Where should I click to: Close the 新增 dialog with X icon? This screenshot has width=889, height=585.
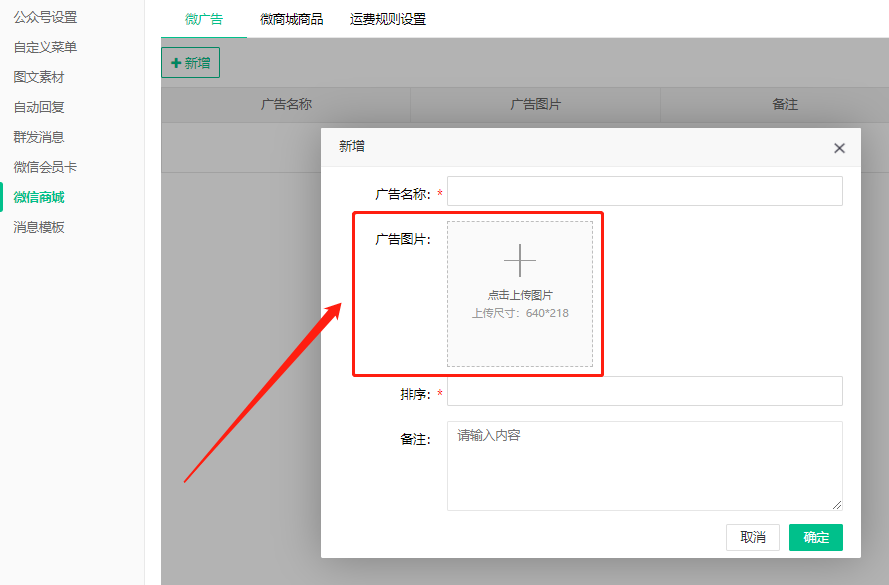click(x=839, y=148)
